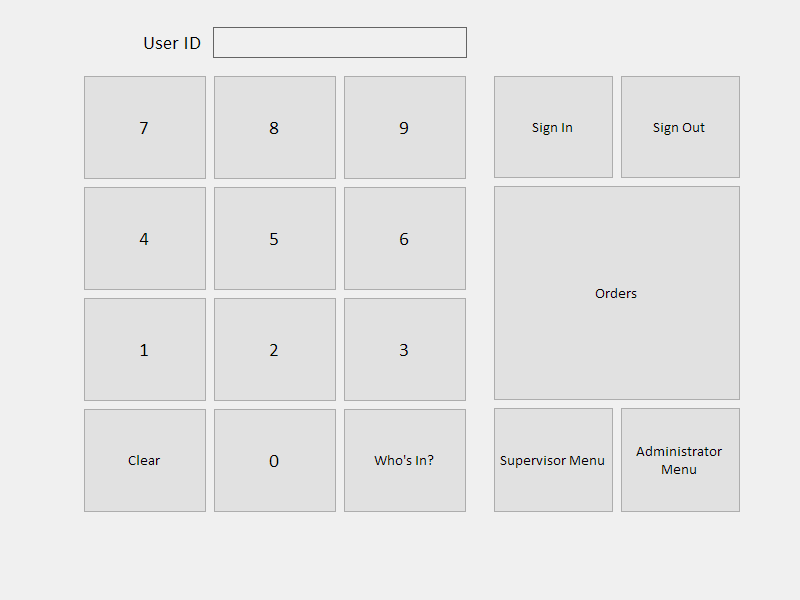Image resolution: width=800 pixels, height=600 pixels.
Task: Tap keypad digit 5
Action: coord(274,239)
